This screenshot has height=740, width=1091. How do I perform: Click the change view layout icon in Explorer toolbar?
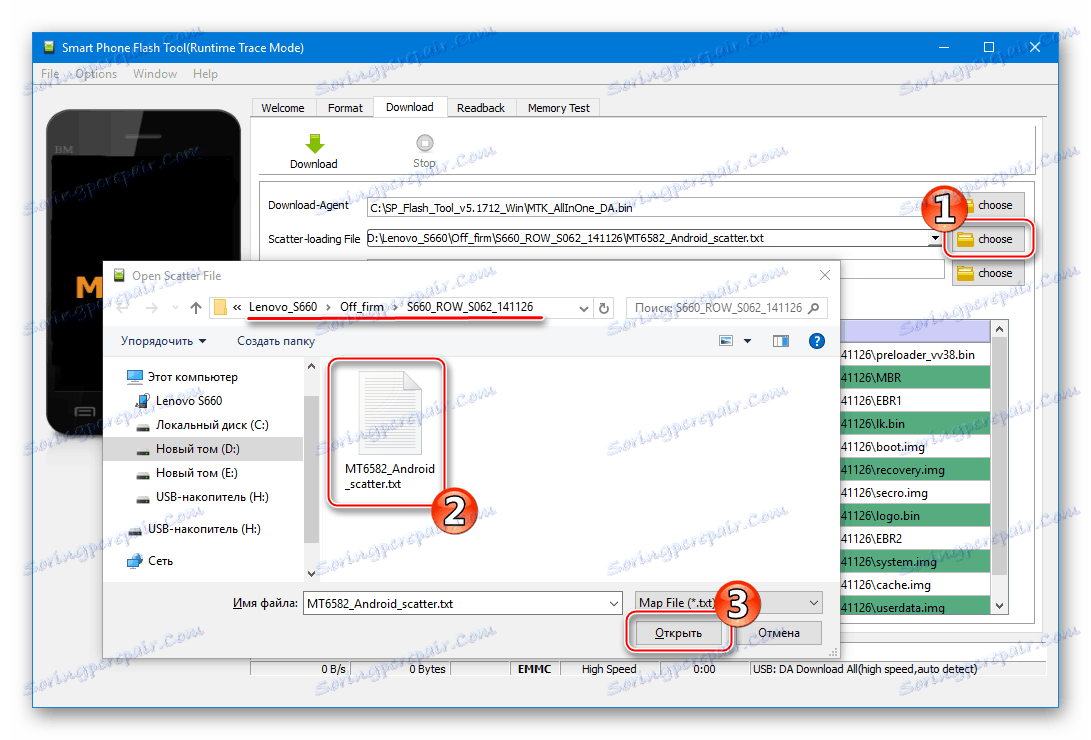pos(725,340)
